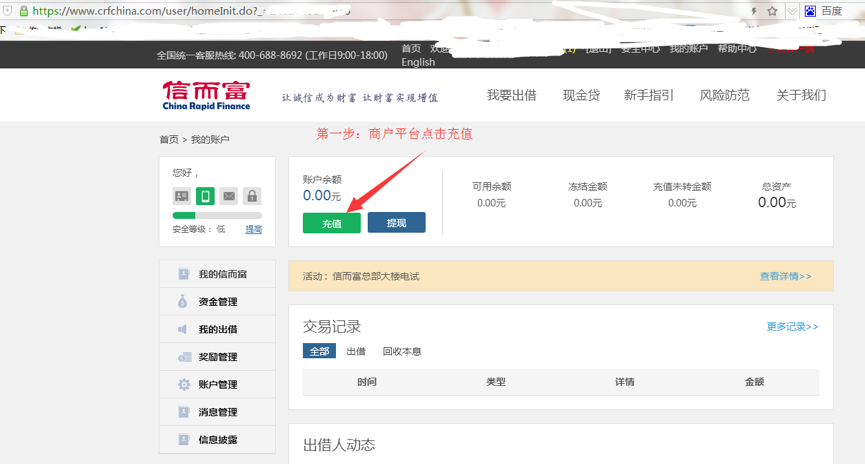Screen dimensions: 865x464
Task: Click the 充值未转金额 0.00元 value
Action: [682, 203]
